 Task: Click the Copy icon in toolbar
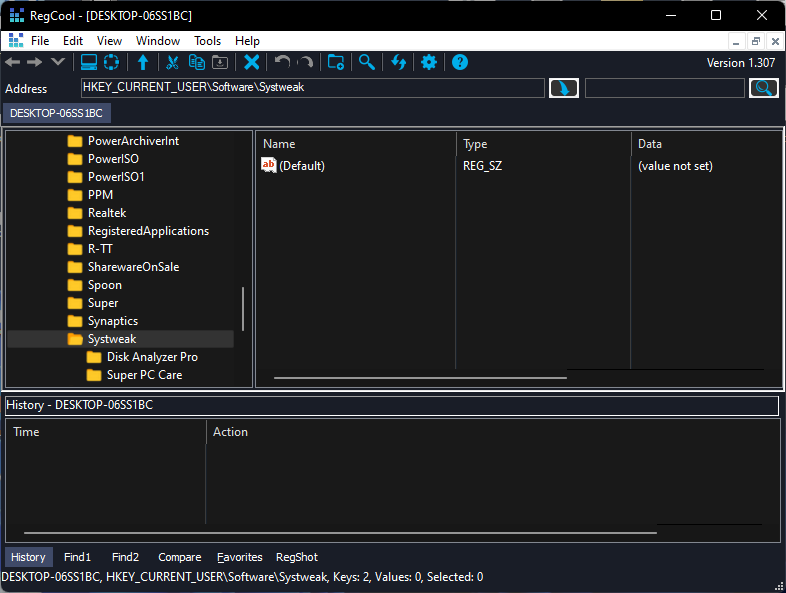coord(196,62)
